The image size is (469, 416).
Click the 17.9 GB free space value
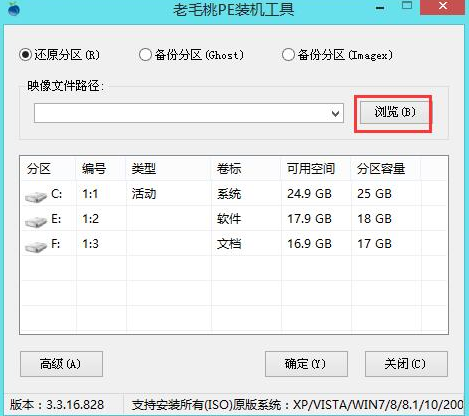click(309, 219)
